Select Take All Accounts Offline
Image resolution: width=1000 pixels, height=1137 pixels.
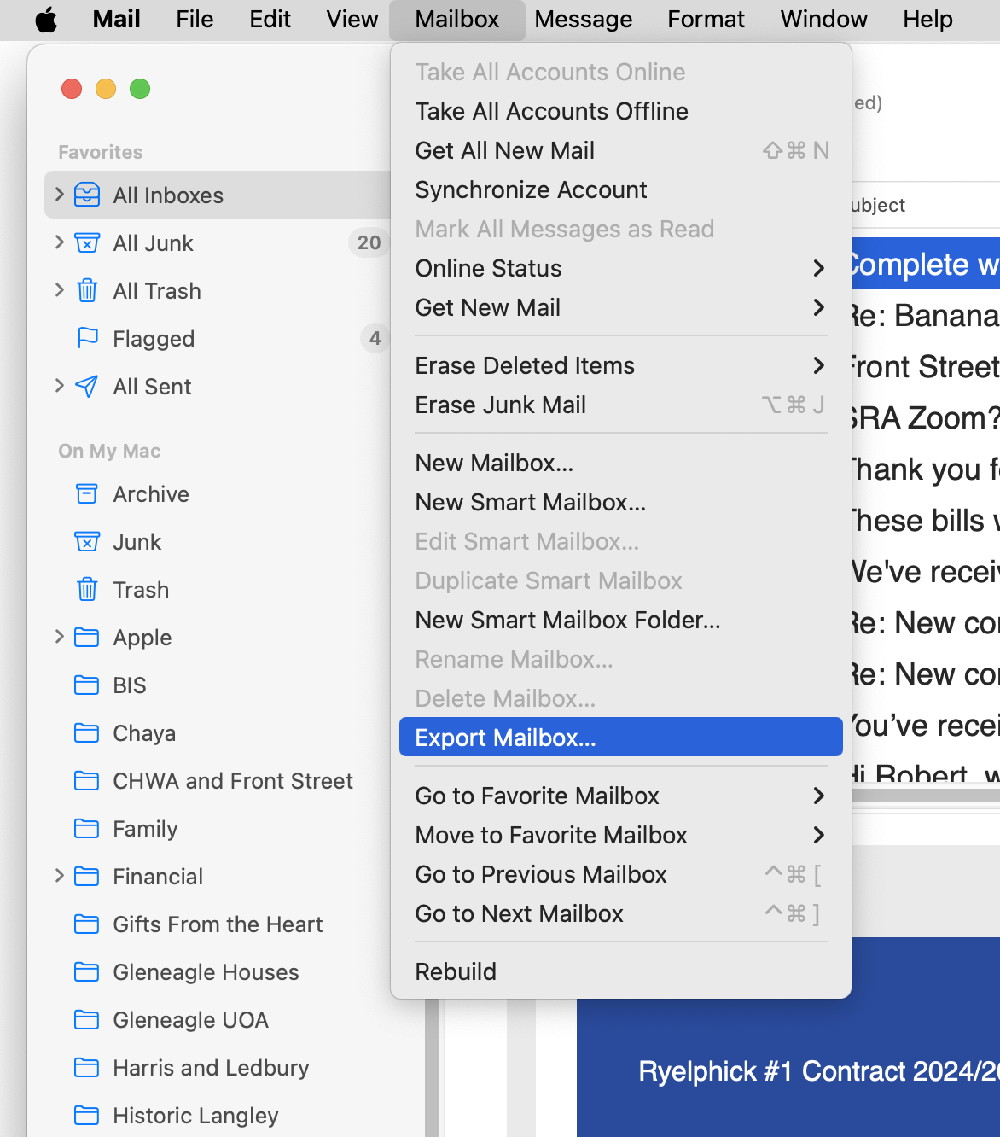621,111
